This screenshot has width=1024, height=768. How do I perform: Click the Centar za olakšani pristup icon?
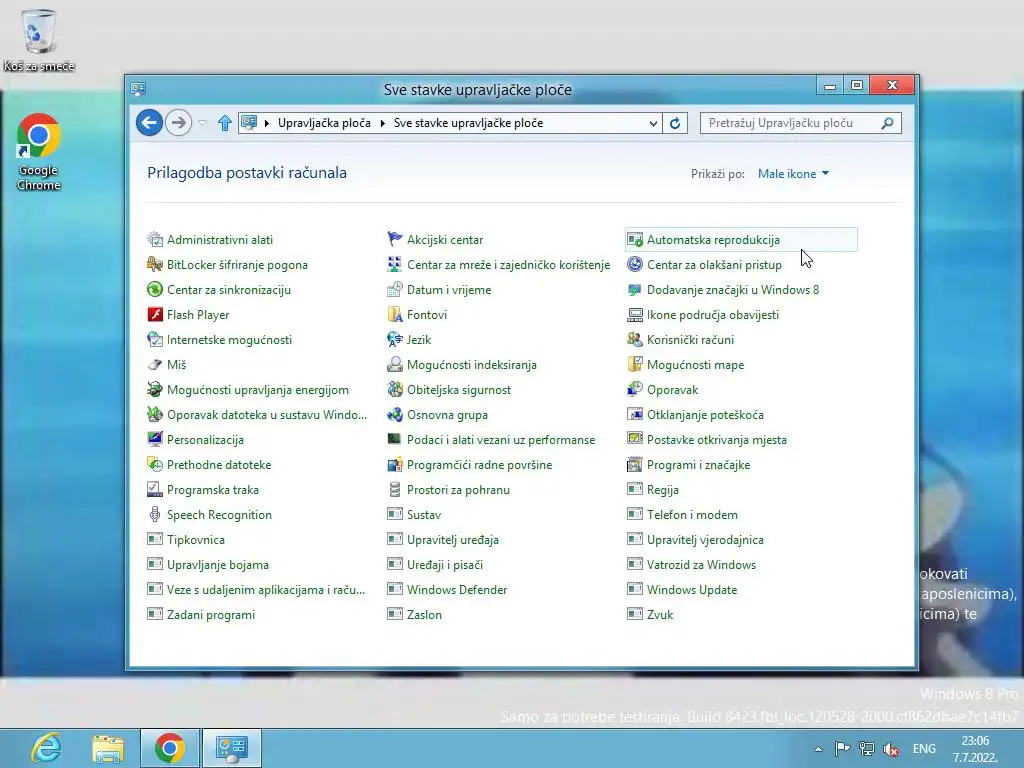click(635, 264)
